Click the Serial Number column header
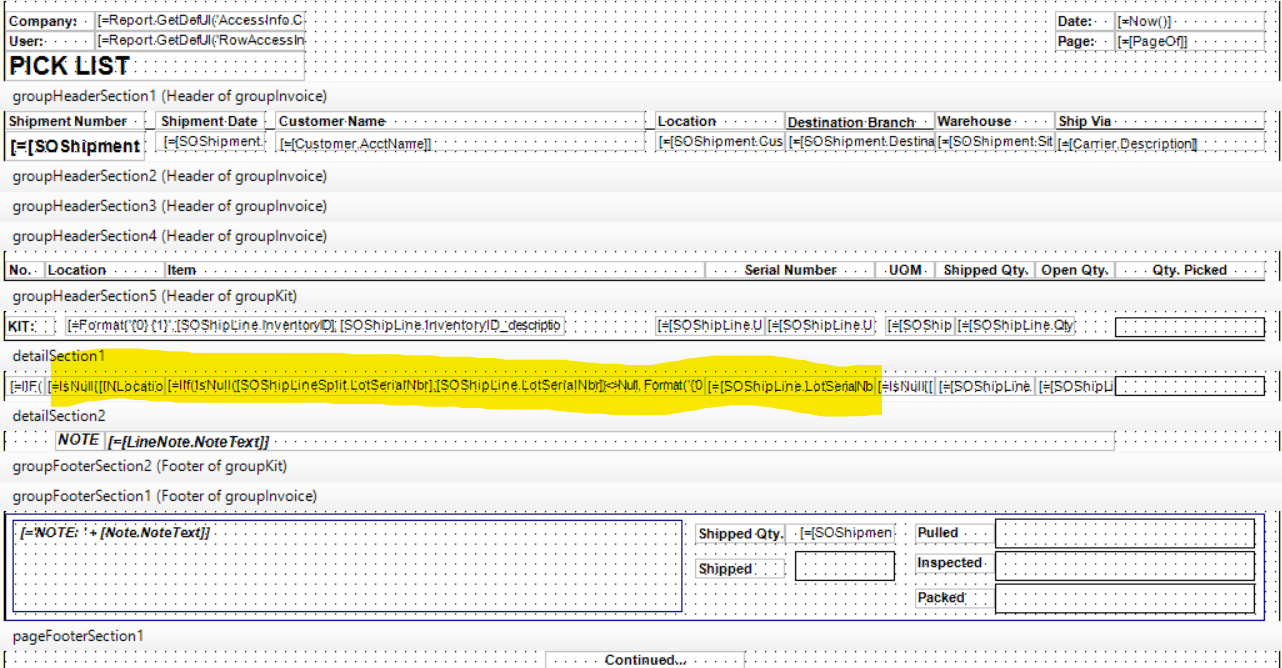 tap(790, 270)
